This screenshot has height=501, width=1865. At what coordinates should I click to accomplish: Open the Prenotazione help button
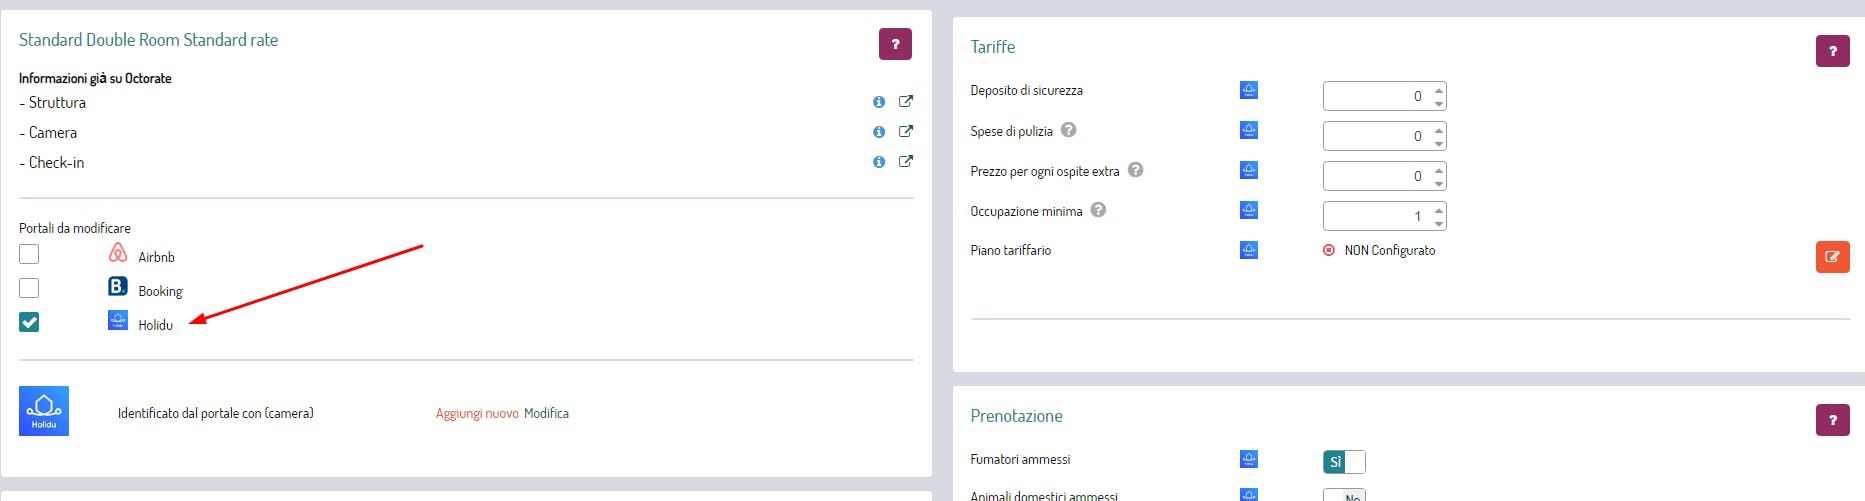click(x=1832, y=420)
